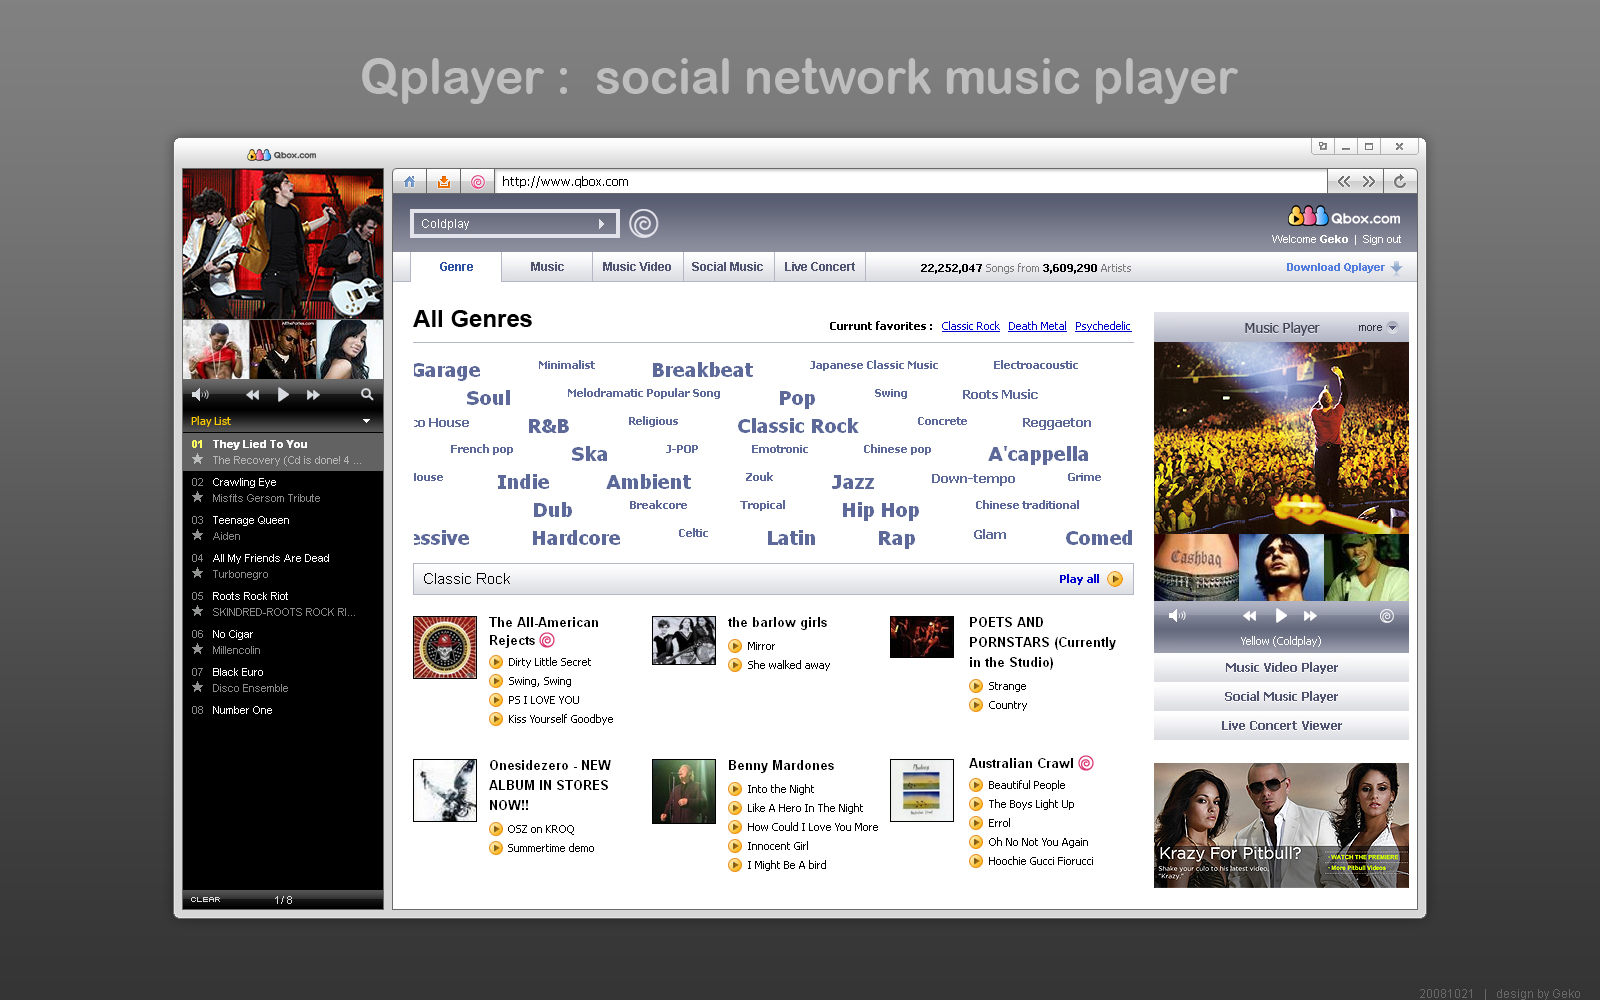Open search in left sidebar player
This screenshot has height=1000, width=1600.
(367, 394)
